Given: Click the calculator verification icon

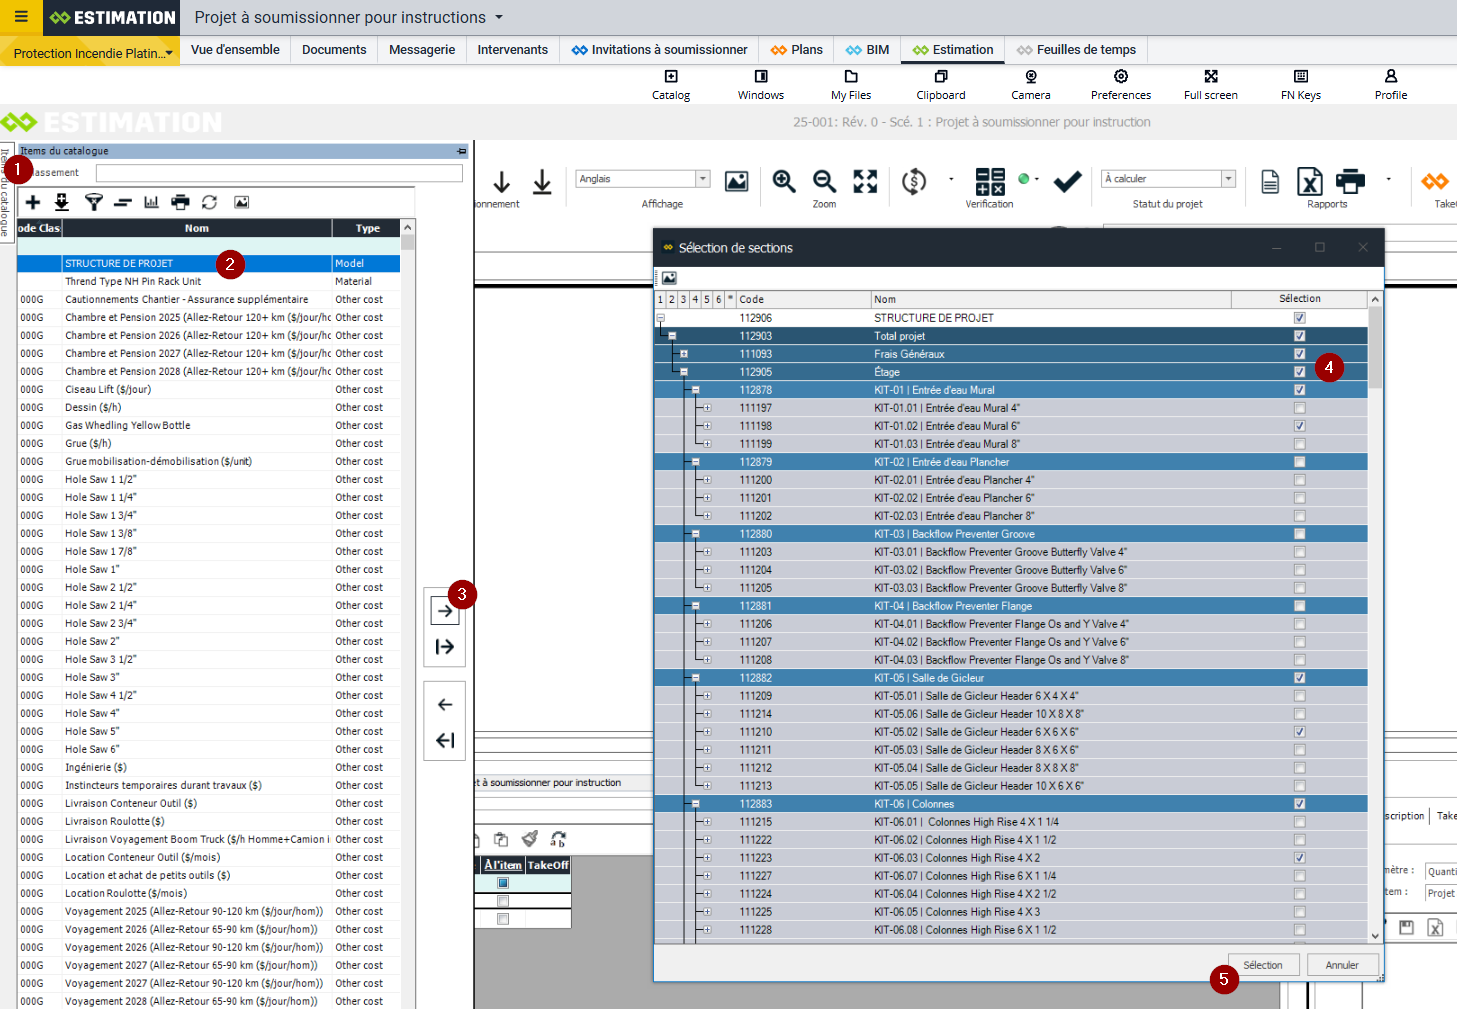Looking at the screenshot, I should point(989,181).
